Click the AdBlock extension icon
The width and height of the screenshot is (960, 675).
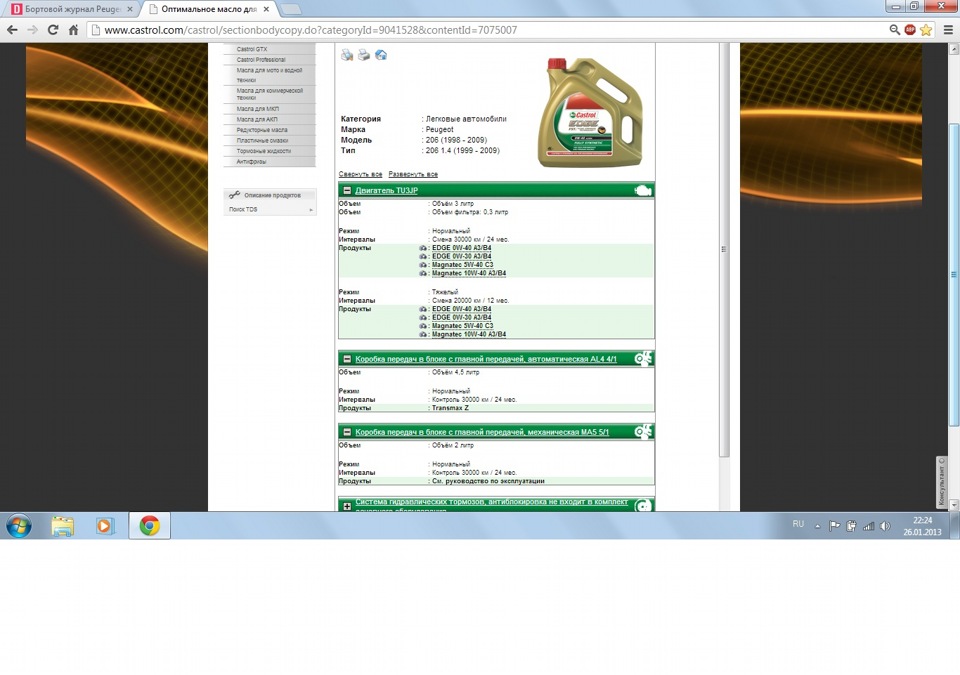[910, 29]
